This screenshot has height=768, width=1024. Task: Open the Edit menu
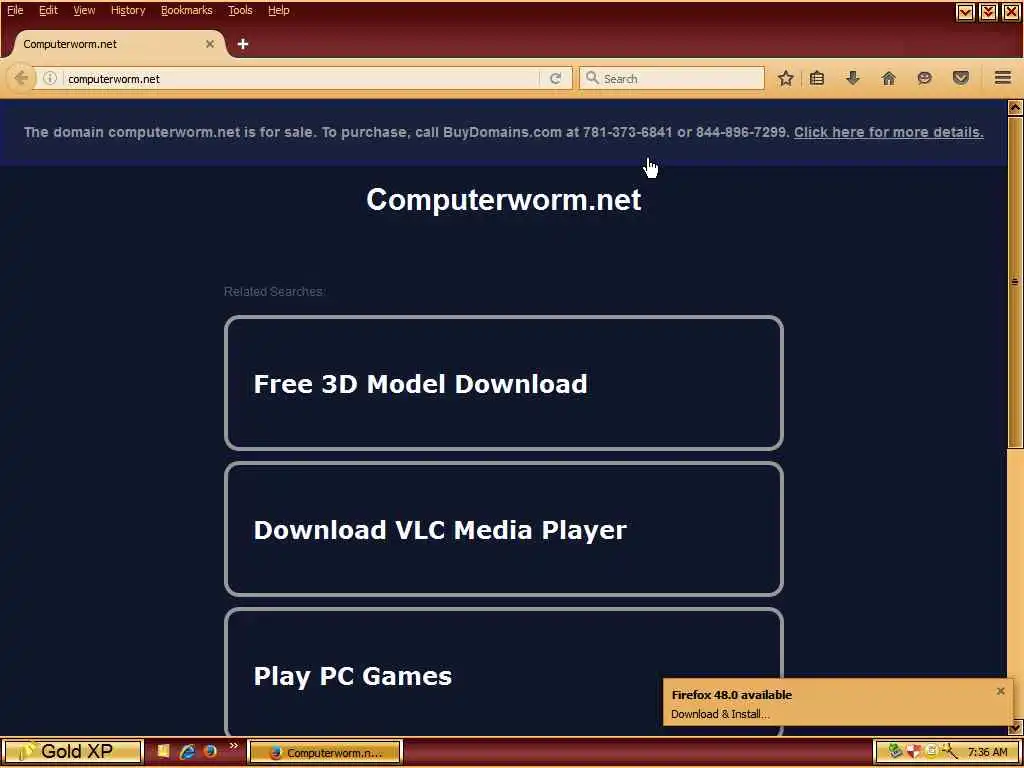pos(48,10)
